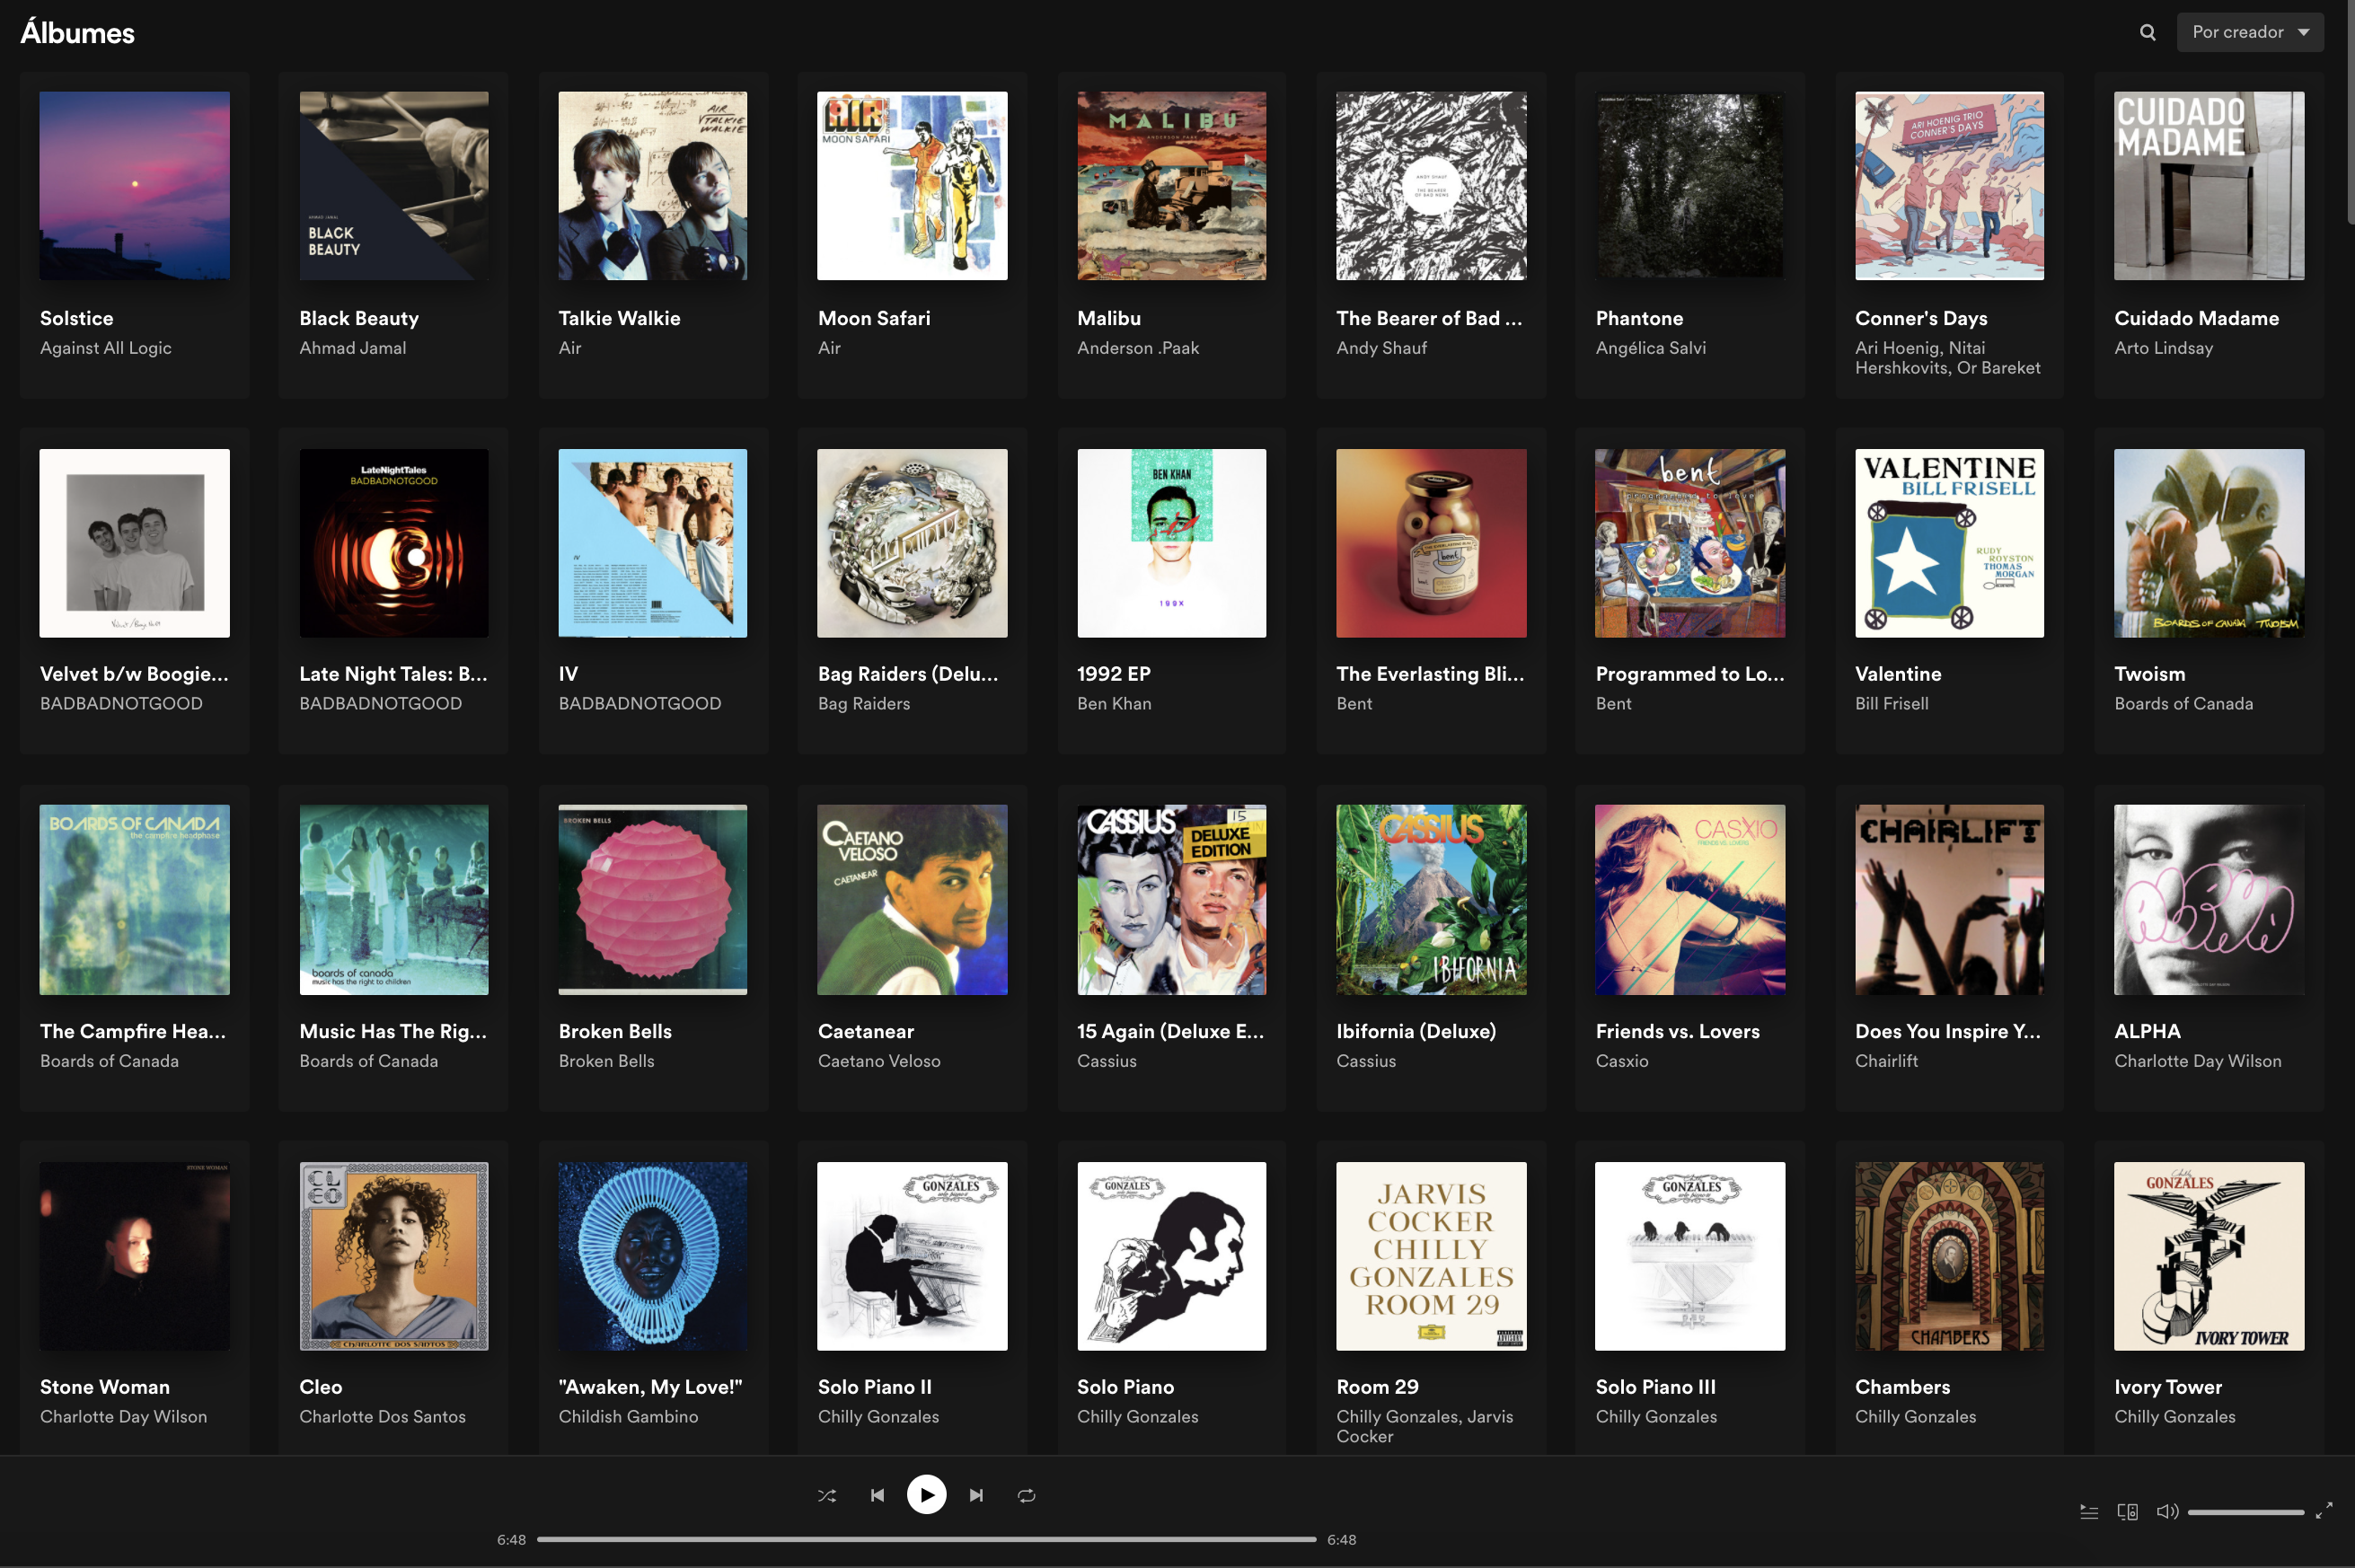Open the Broken Bells album cover
Screen dimensions: 2355x1568
tap(653, 900)
